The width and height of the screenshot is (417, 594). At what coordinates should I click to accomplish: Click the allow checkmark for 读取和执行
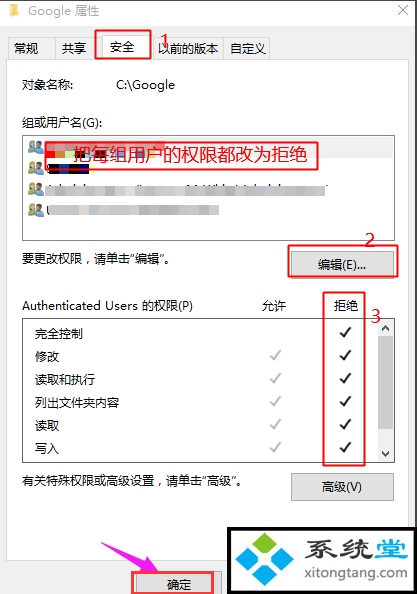pyautogui.click(x=275, y=378)
